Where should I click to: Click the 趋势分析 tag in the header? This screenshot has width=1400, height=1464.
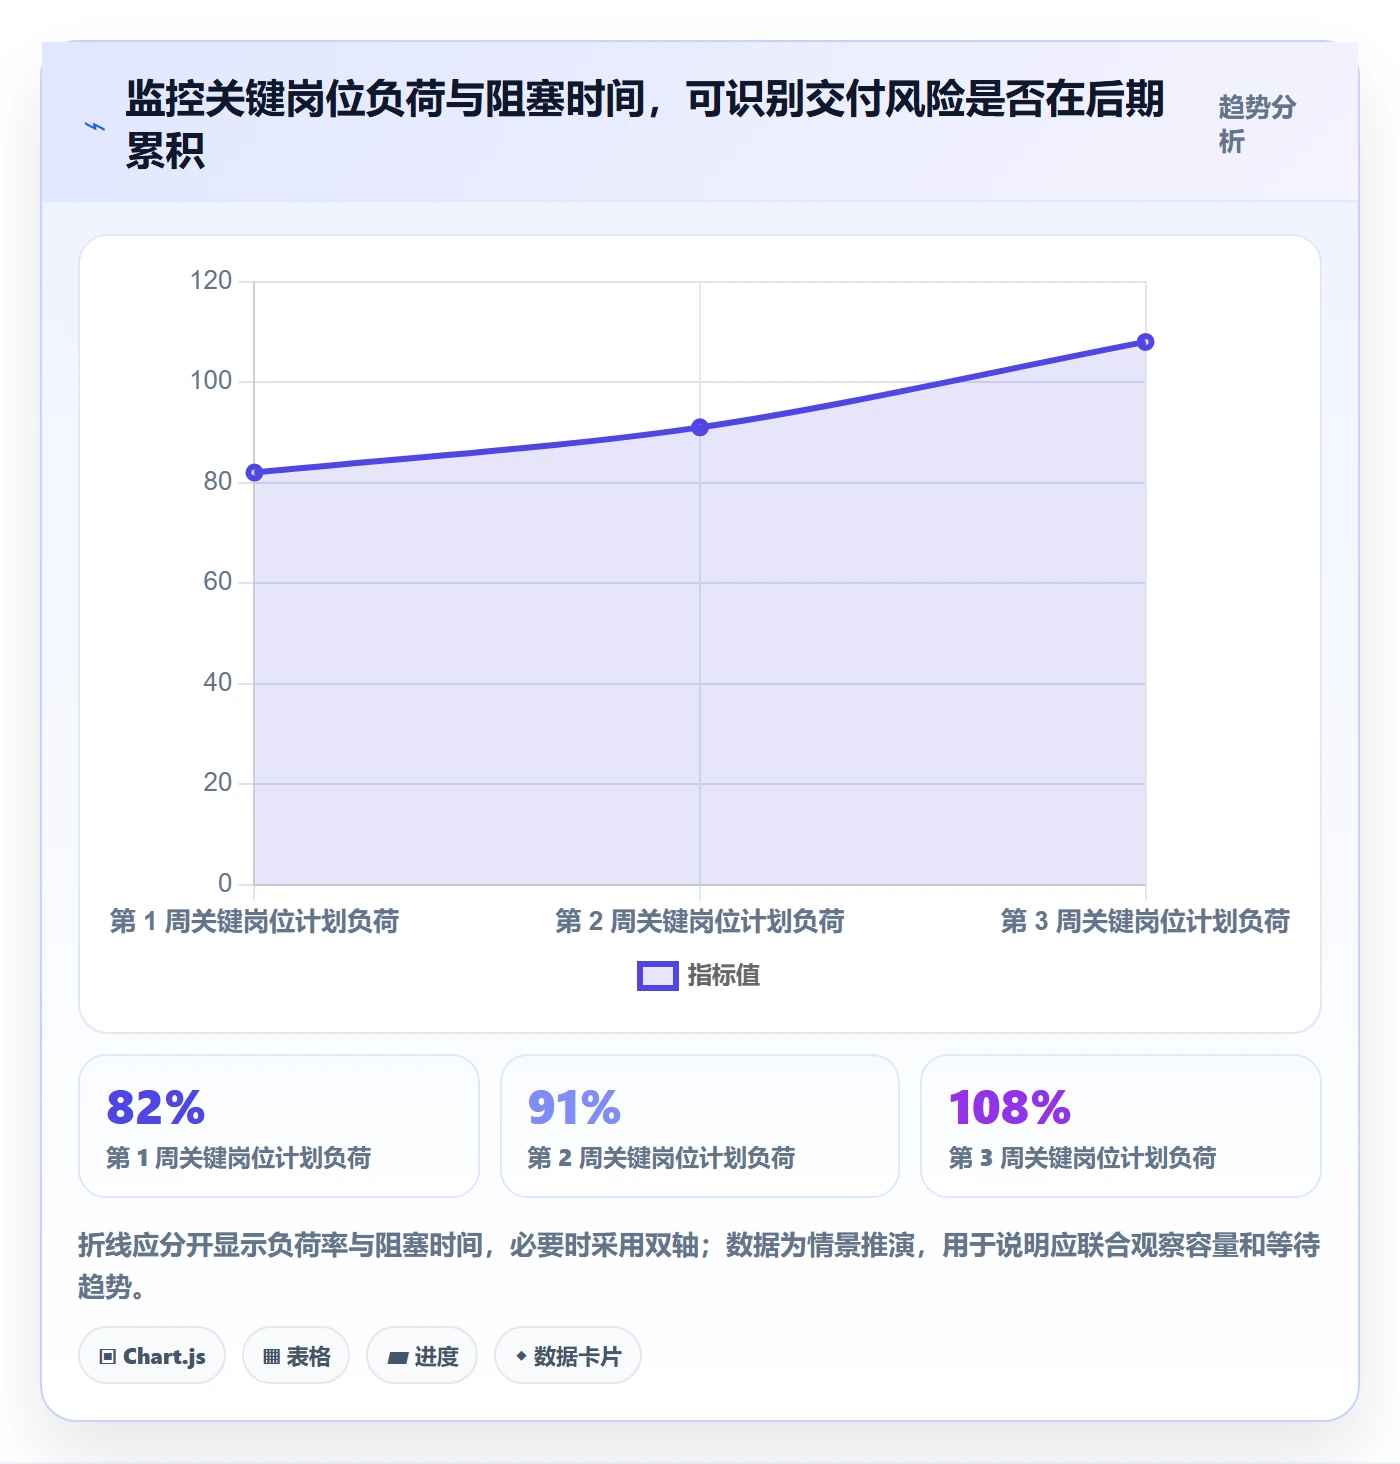(1257, 124)
